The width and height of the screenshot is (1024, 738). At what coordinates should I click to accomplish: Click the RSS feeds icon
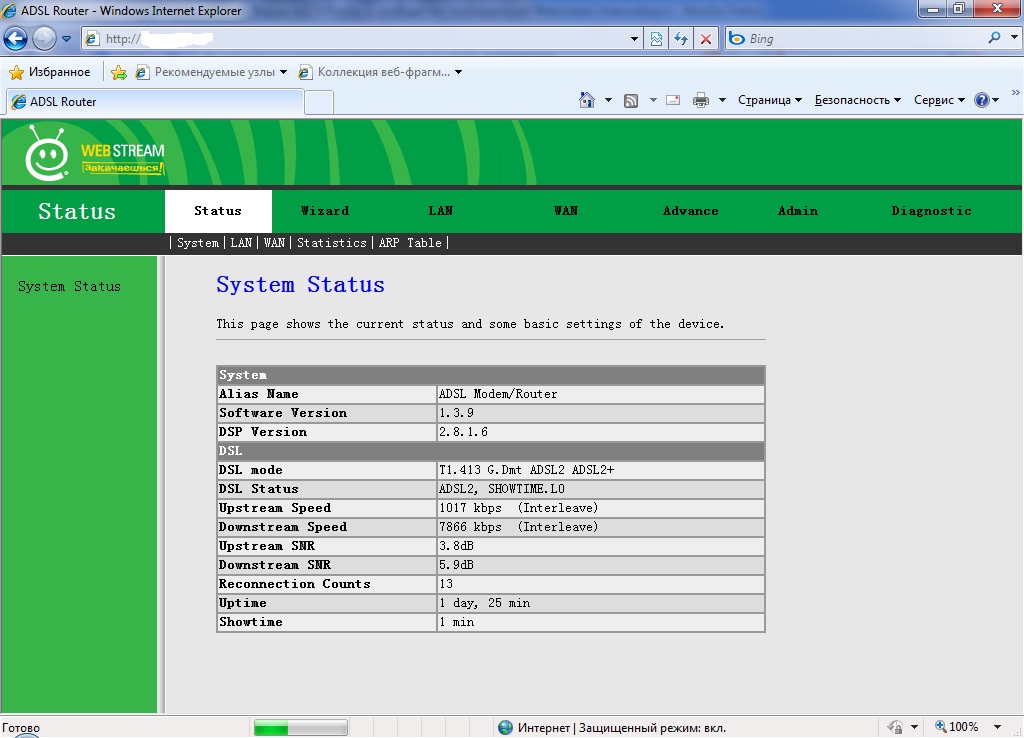631,100
